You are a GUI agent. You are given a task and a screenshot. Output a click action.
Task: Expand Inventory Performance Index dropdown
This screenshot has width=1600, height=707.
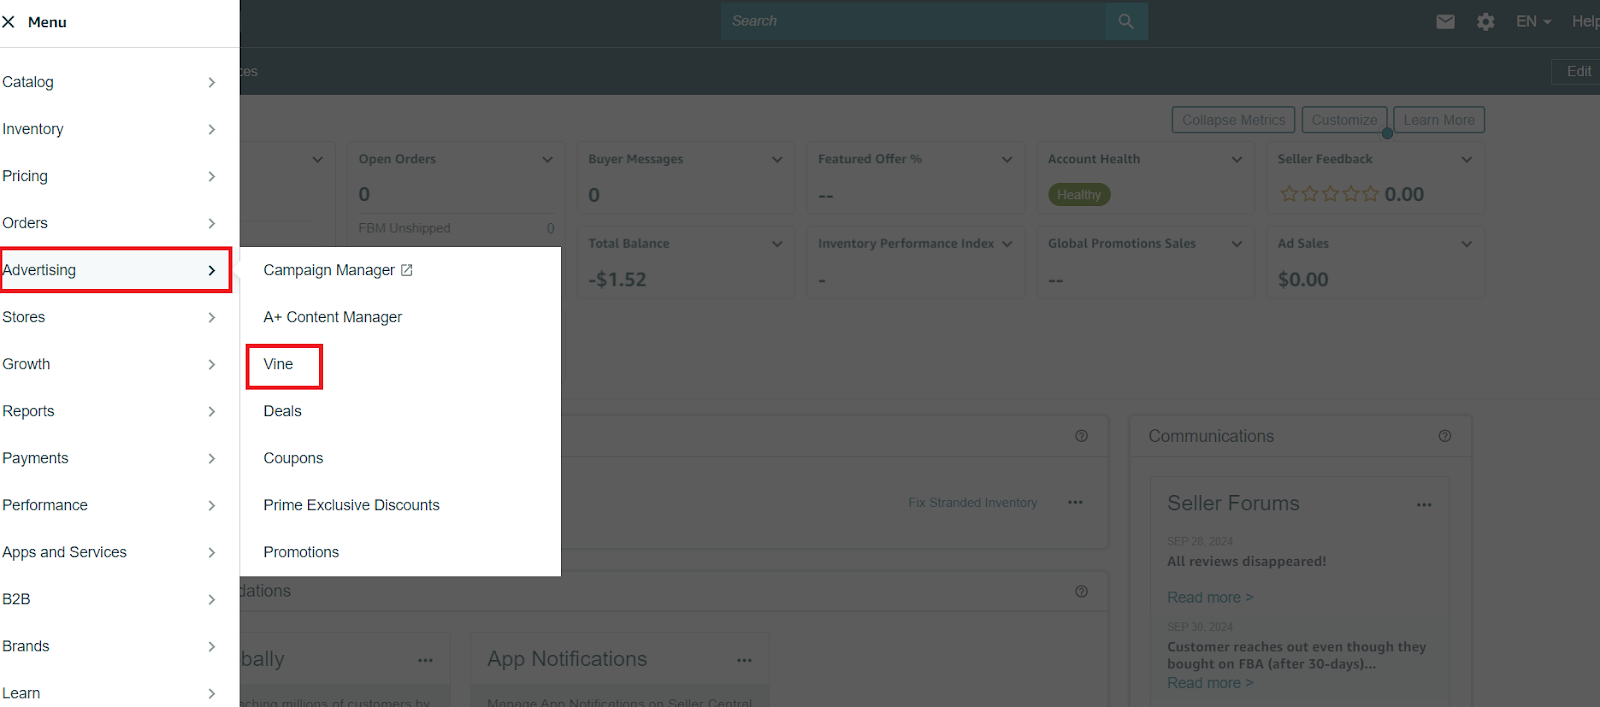point(1007,243)
